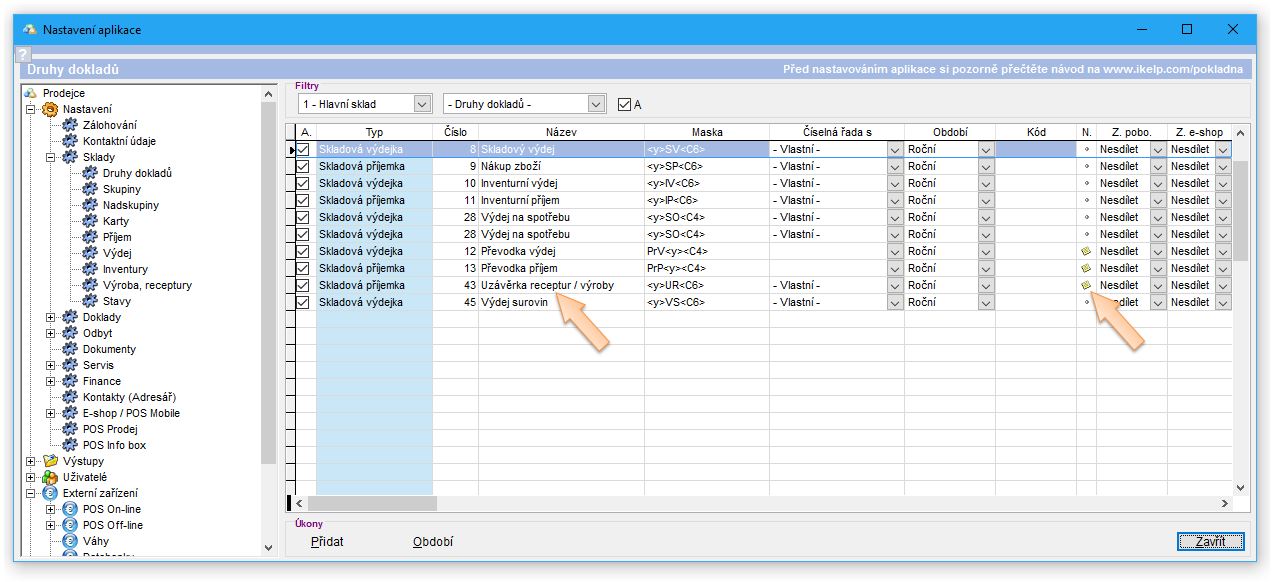Open the 1 - Hlavní sklad dropdown

pos(421,104)
